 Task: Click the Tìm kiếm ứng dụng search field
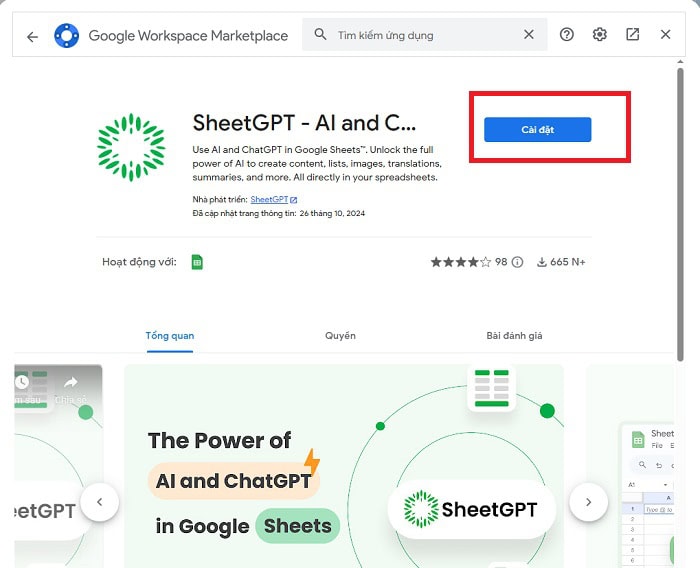coord(425,35)
